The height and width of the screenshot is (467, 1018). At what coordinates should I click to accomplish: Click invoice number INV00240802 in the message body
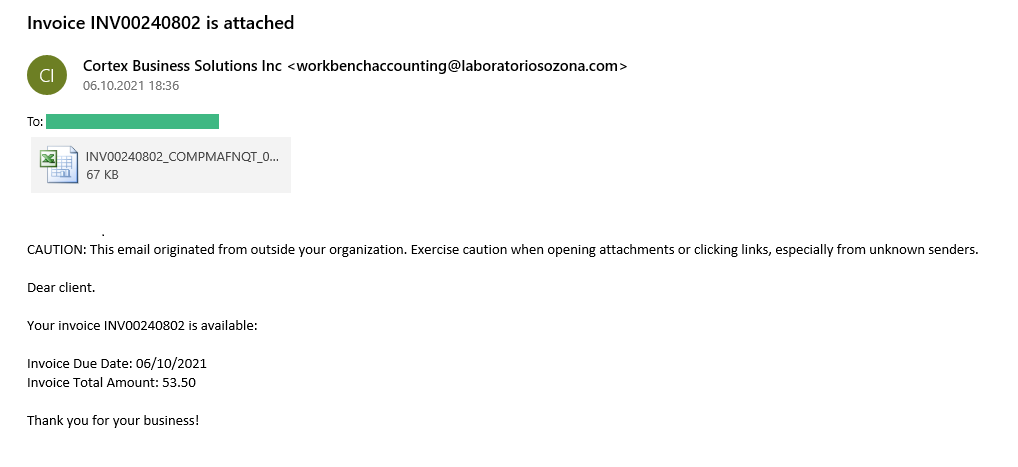pos(144,325)
